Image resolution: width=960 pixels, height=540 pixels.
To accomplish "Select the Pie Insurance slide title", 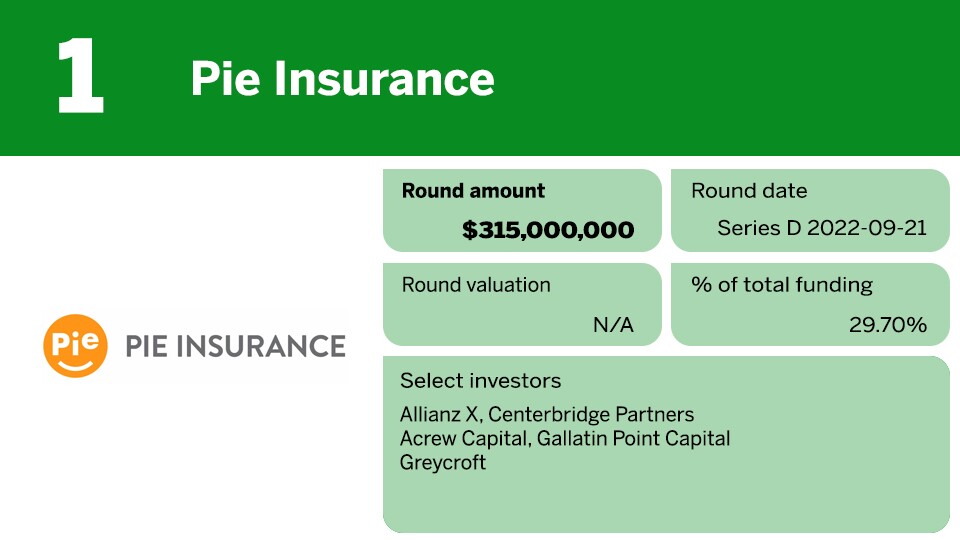I will click(x=342, y=78).
